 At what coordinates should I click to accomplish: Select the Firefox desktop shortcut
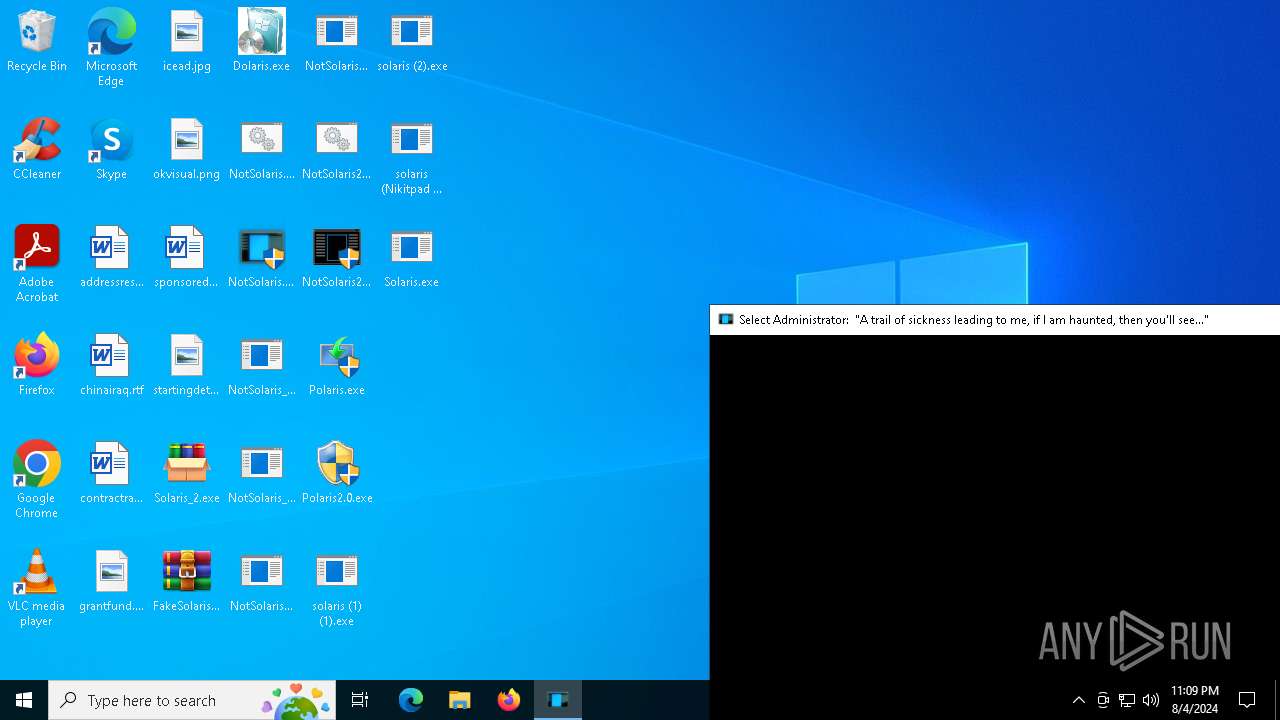coord(37,365)
